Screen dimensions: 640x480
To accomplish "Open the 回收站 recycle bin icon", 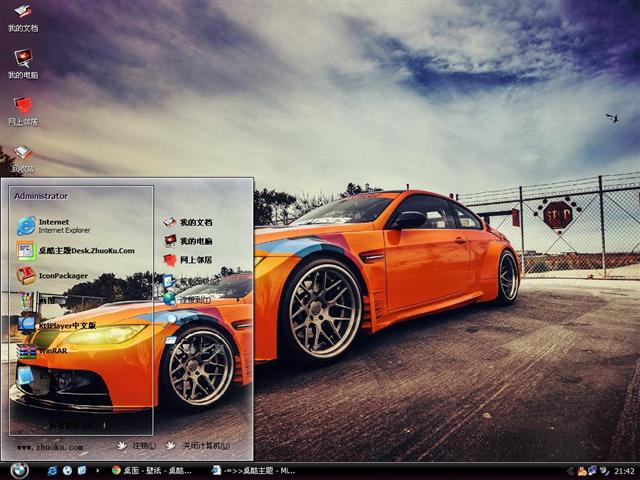I will [x=22, y=154].
